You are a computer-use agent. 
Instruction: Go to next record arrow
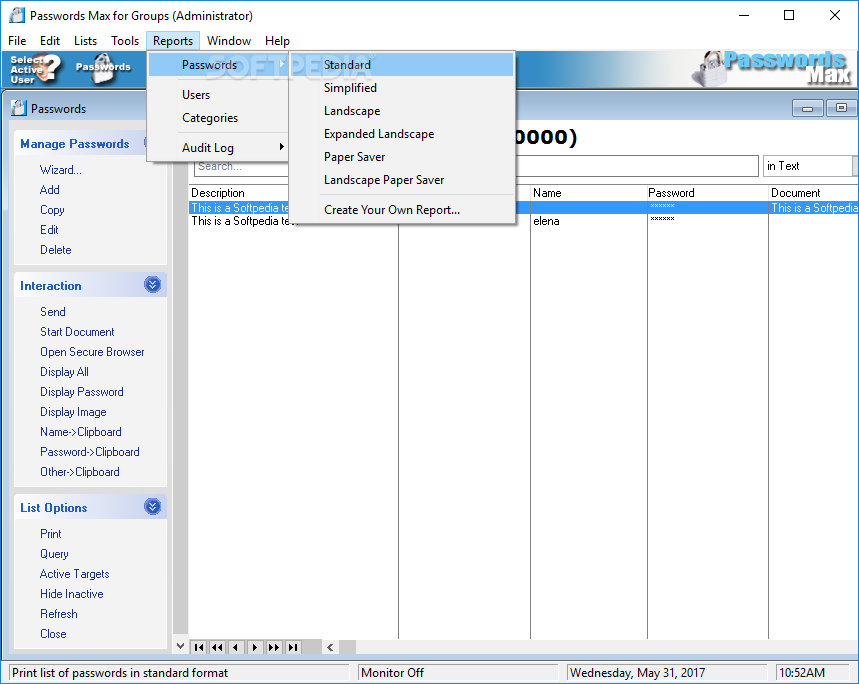(255, 647)
